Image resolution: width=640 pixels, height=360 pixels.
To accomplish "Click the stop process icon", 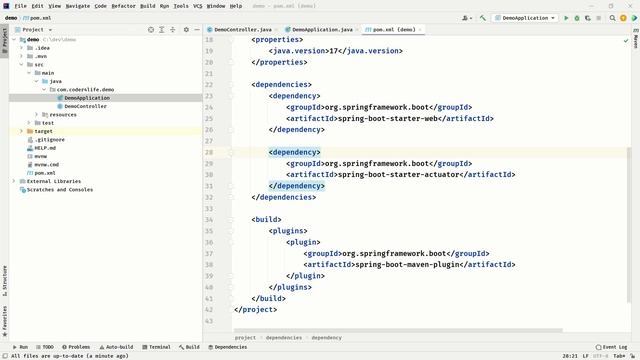I will [x=599, y=18].
